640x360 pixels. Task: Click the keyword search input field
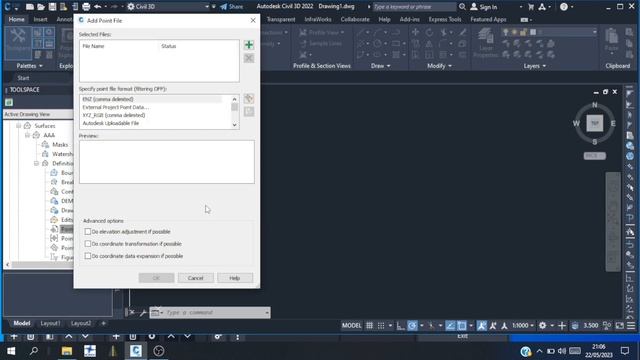(x=414, y=7)
